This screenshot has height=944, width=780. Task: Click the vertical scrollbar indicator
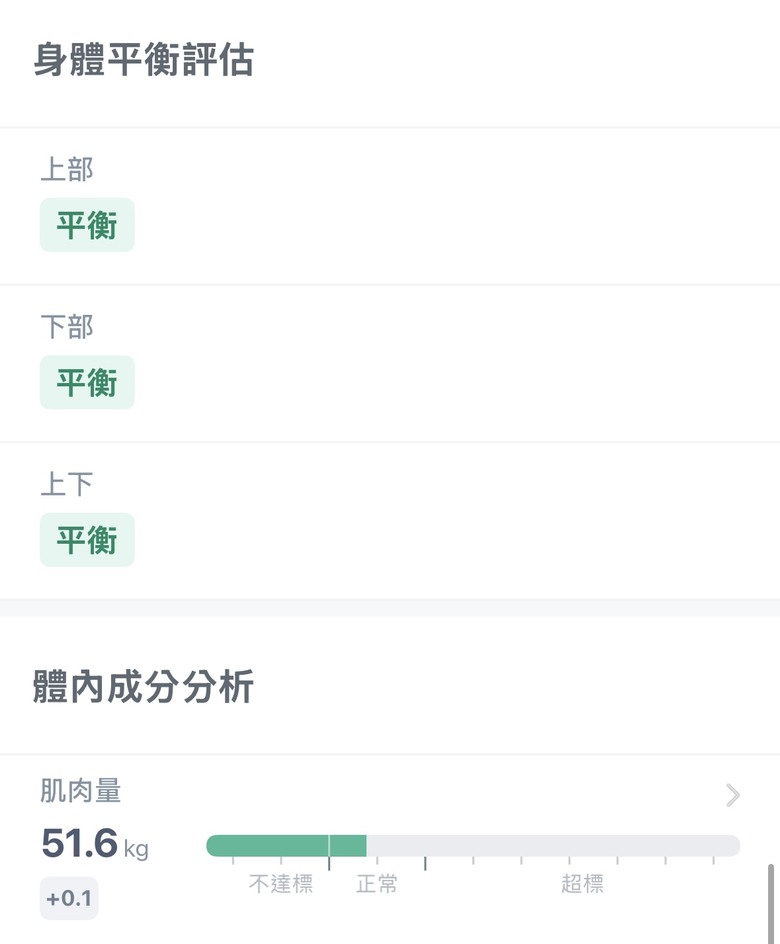(x=770, y=904)
